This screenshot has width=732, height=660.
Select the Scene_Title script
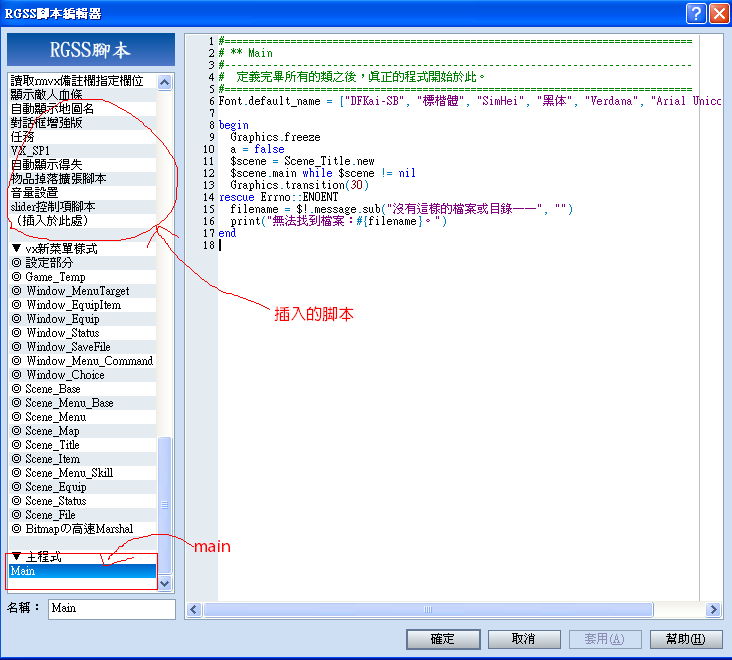(x=83, y=445)
